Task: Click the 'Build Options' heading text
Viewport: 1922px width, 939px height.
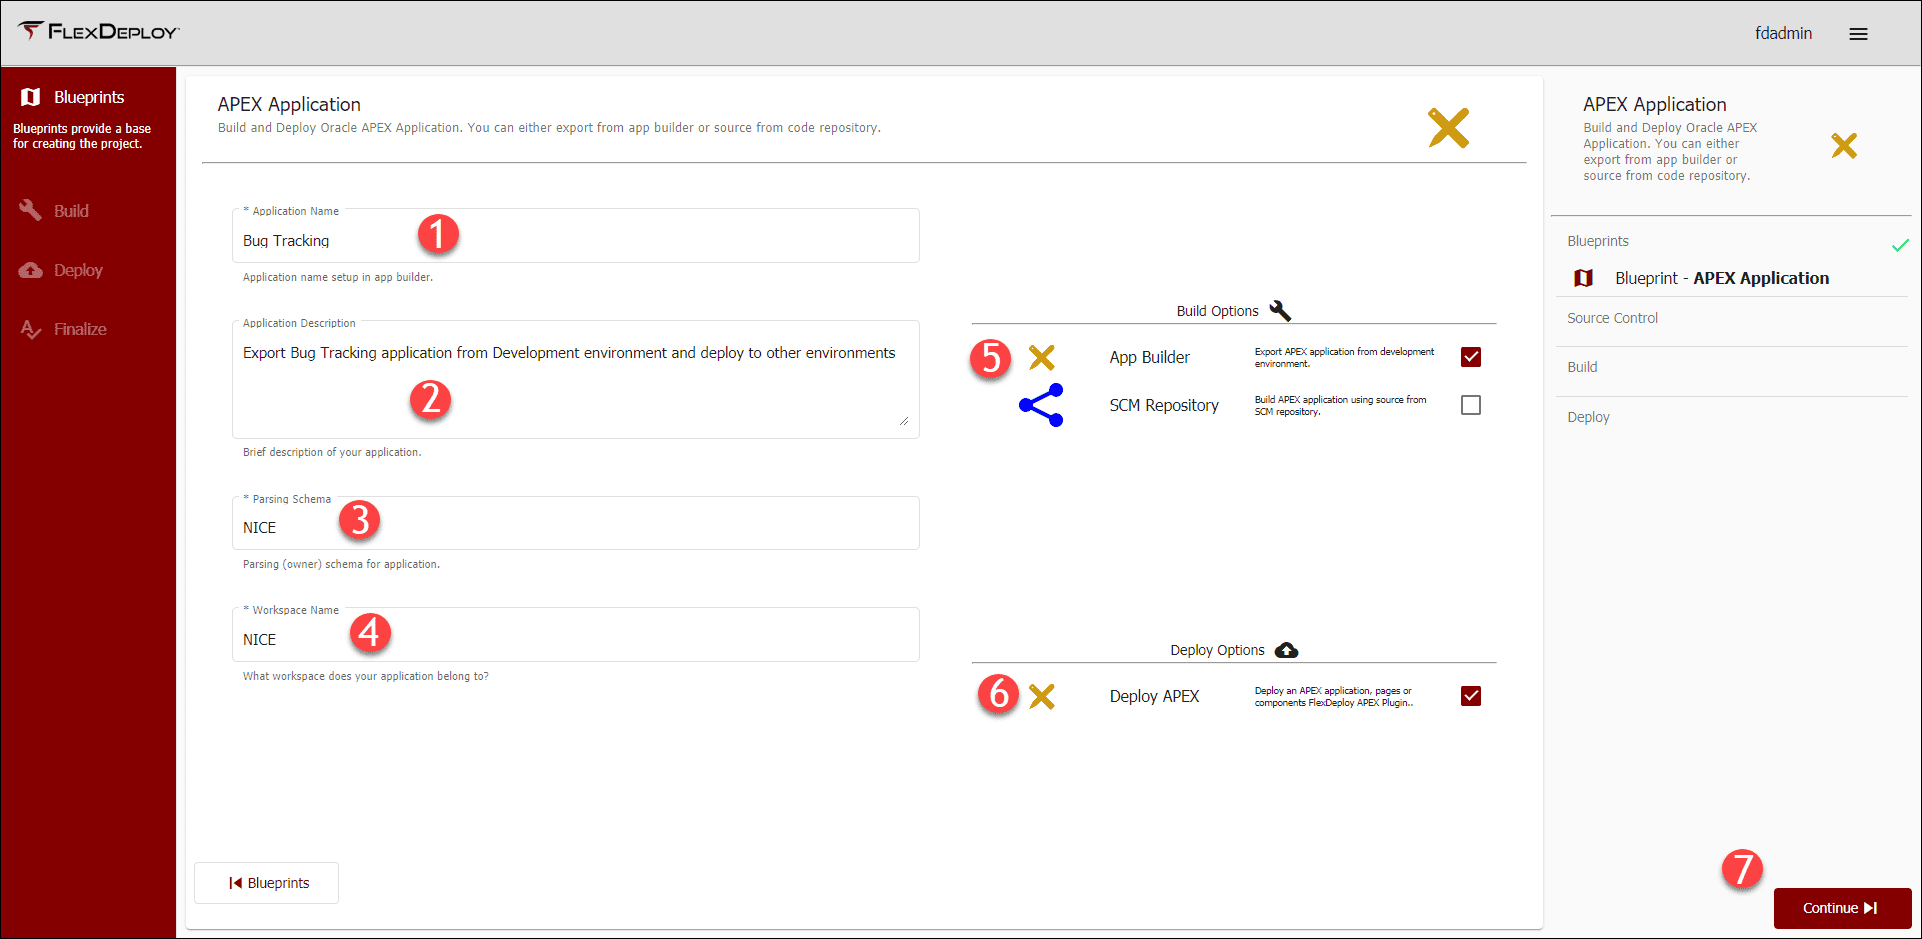Action: [x=1217, y=311]
